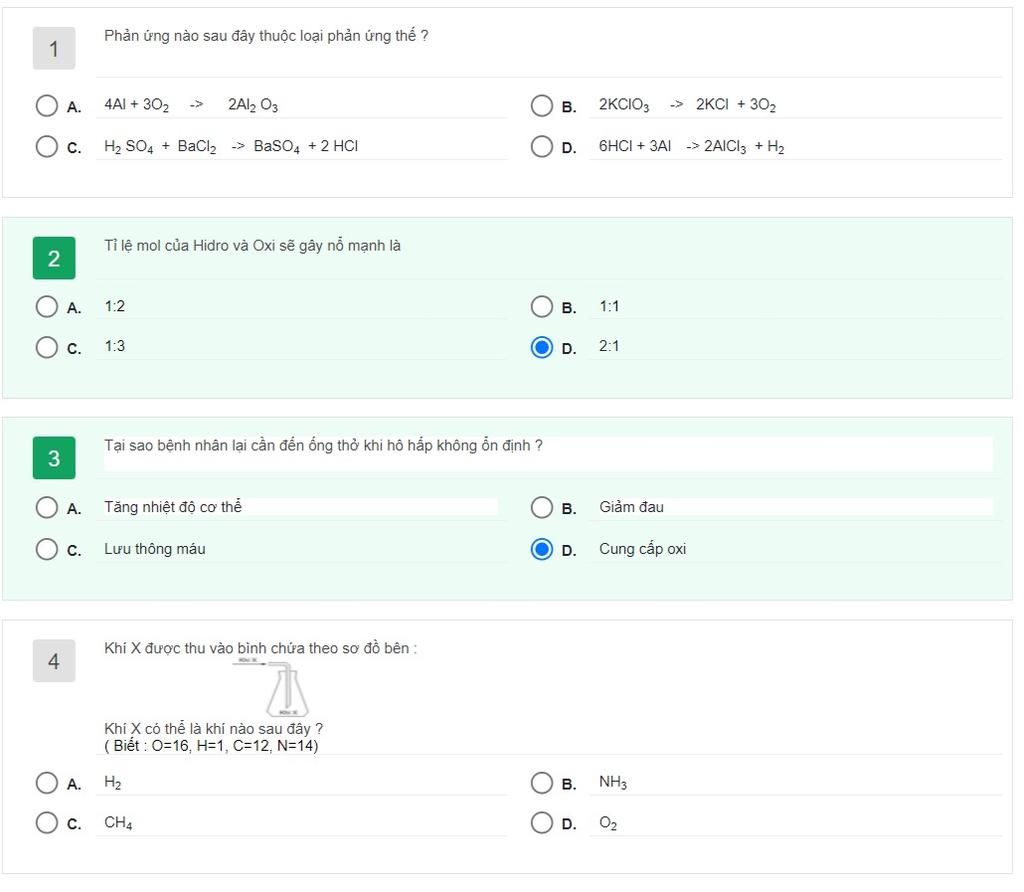
Task: Choose ratio 1:2 in question 2
Action: [x=46, y=306]
